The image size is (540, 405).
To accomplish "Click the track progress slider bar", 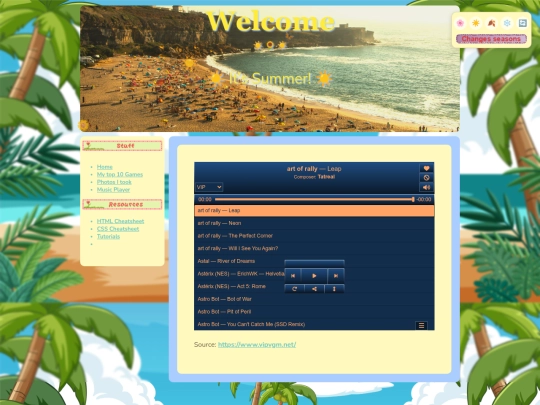I will coord(314,199).
